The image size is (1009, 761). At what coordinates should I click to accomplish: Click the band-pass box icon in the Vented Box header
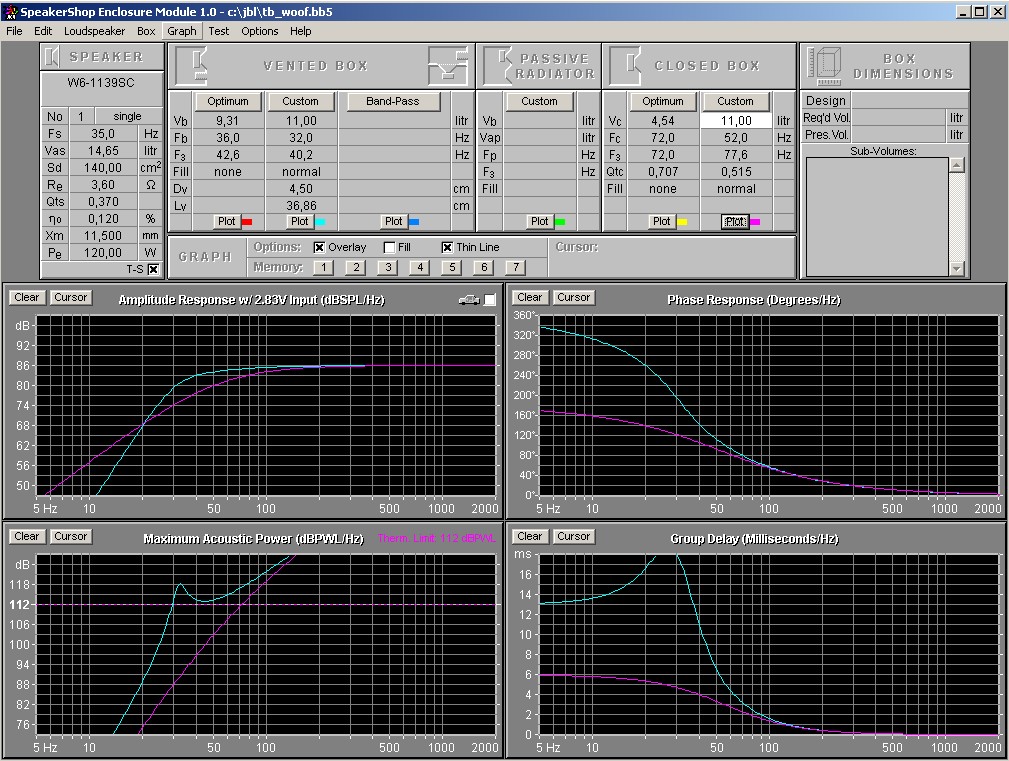[448, 66]
